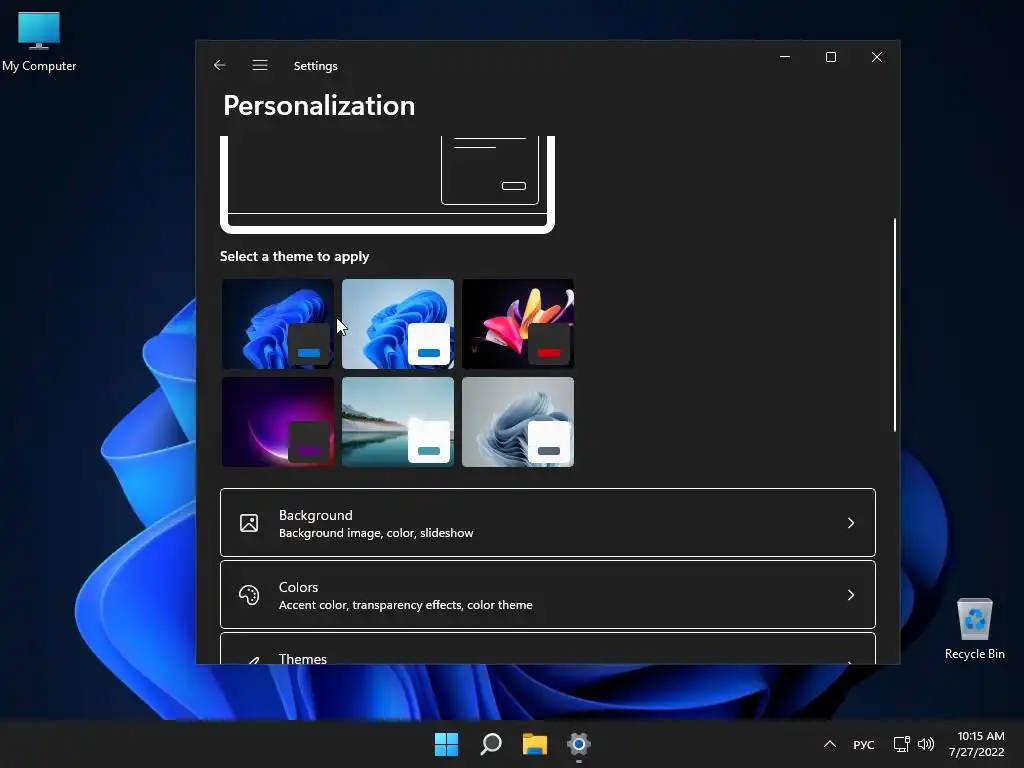Click the Background picture icon
This screenshot has width=1024, height=768.
coord(249,523)
